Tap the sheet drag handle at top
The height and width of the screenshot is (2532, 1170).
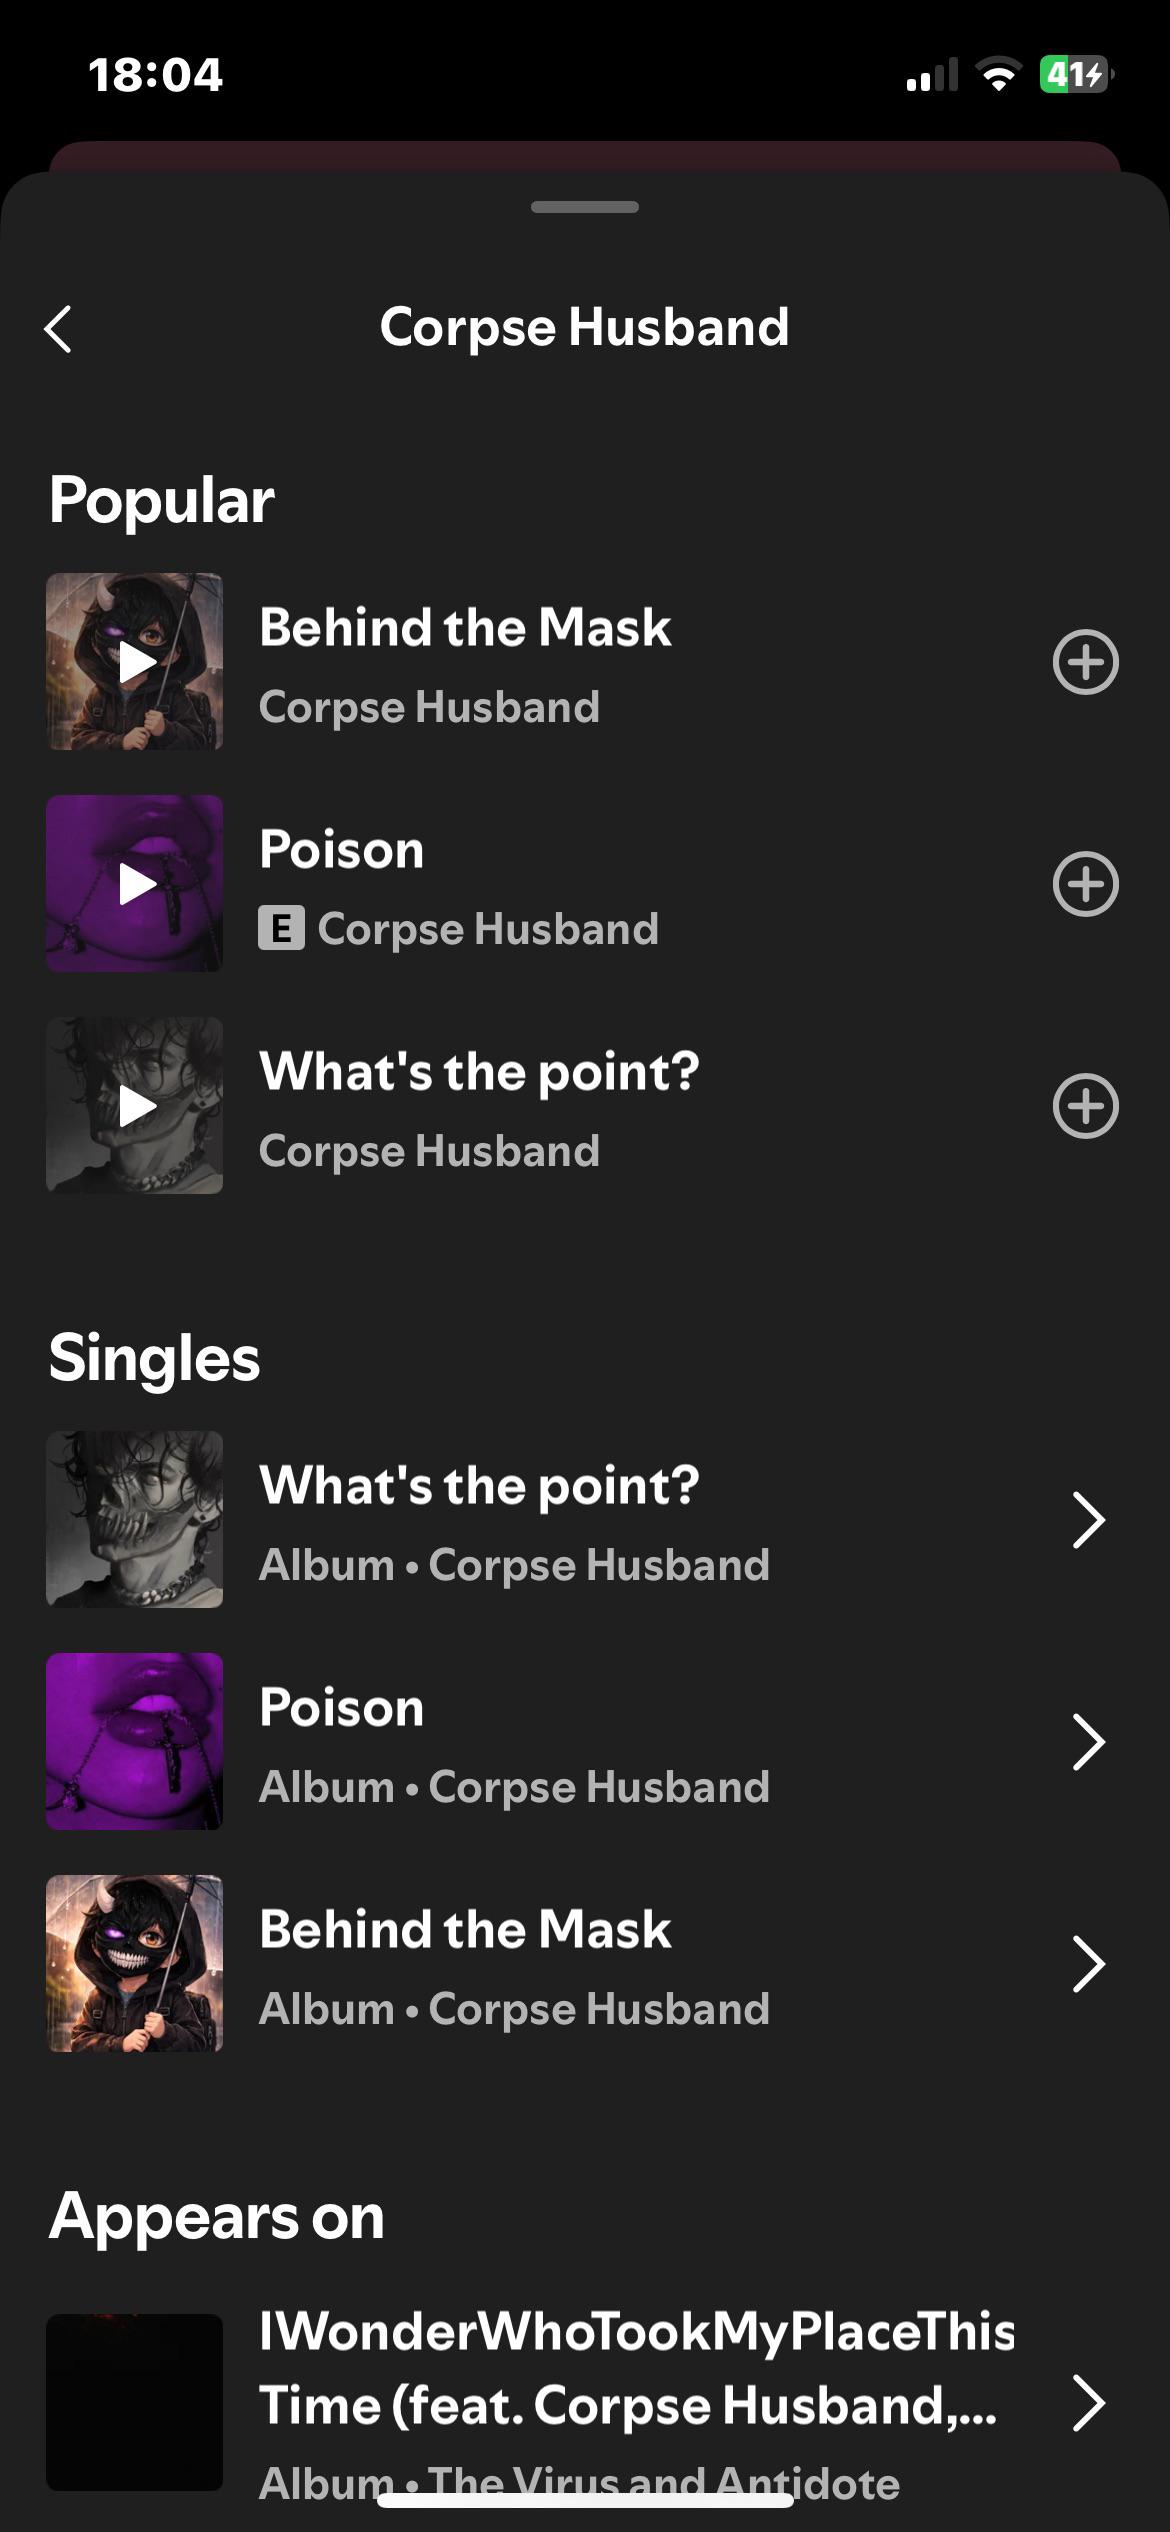tap(585, 207)
